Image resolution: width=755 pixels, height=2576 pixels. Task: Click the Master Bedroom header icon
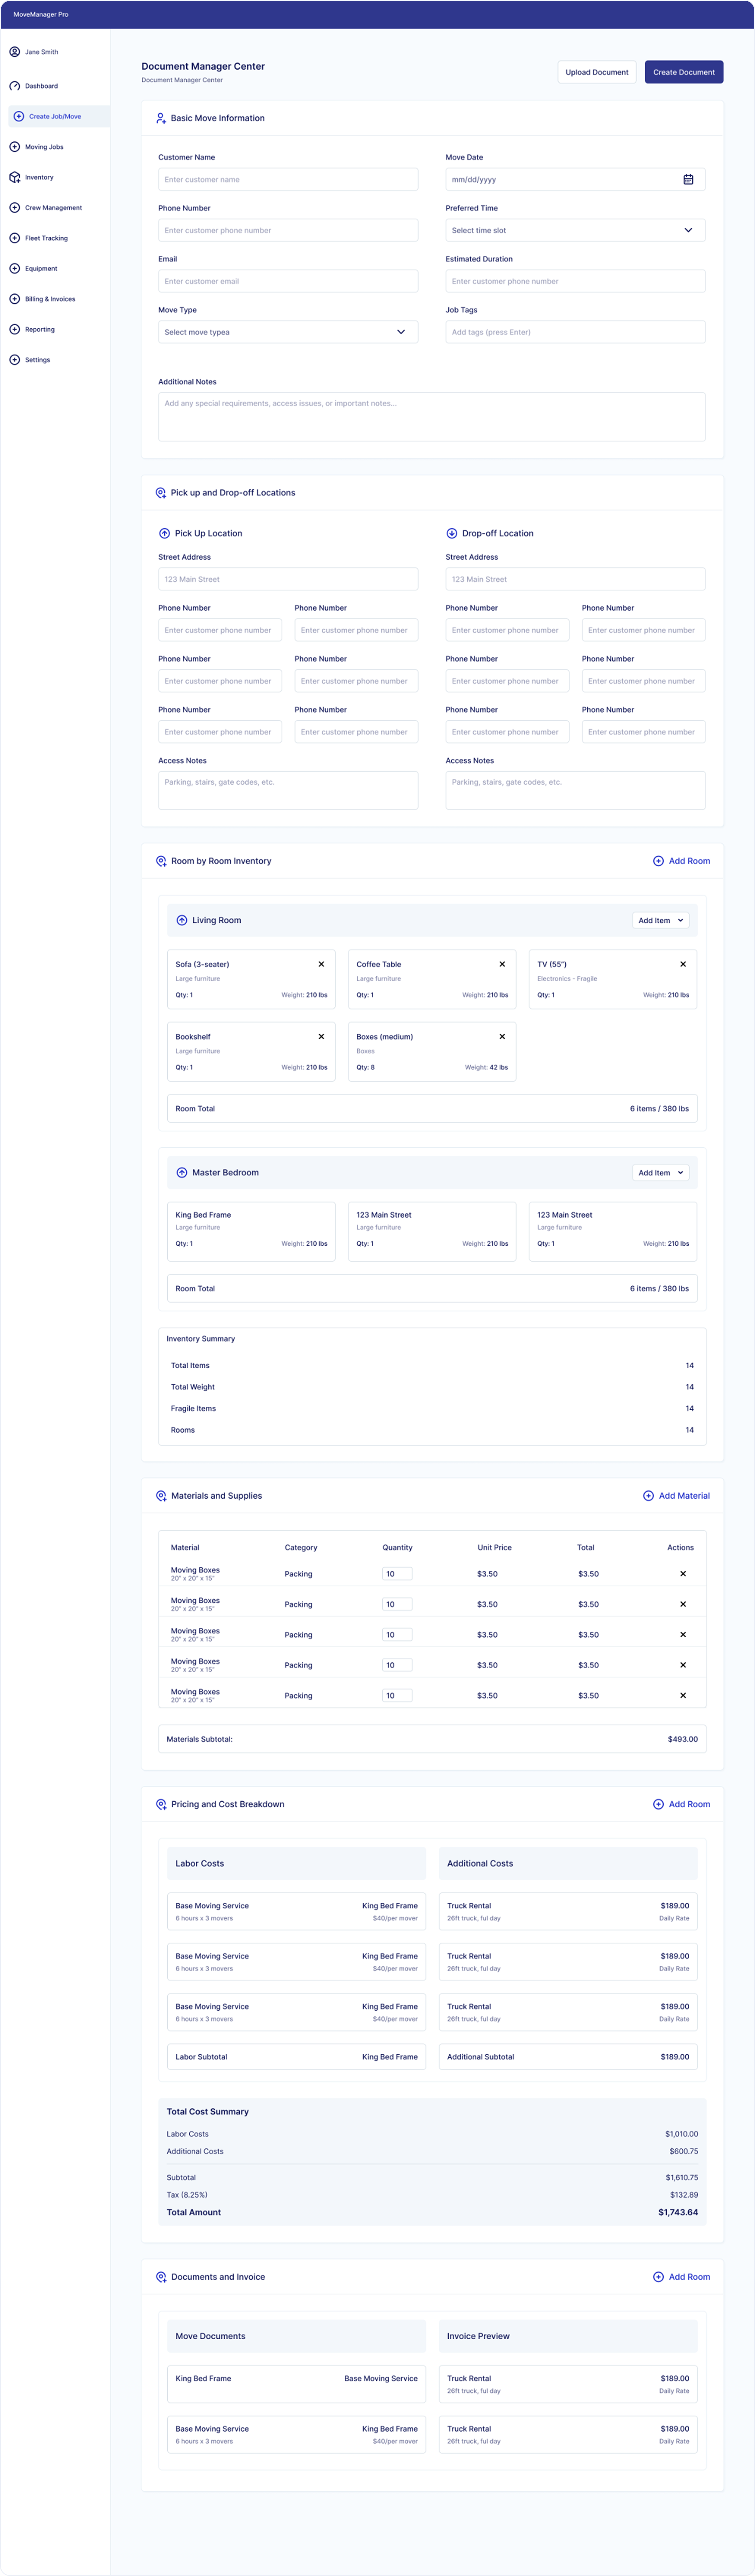point(182,1173)
